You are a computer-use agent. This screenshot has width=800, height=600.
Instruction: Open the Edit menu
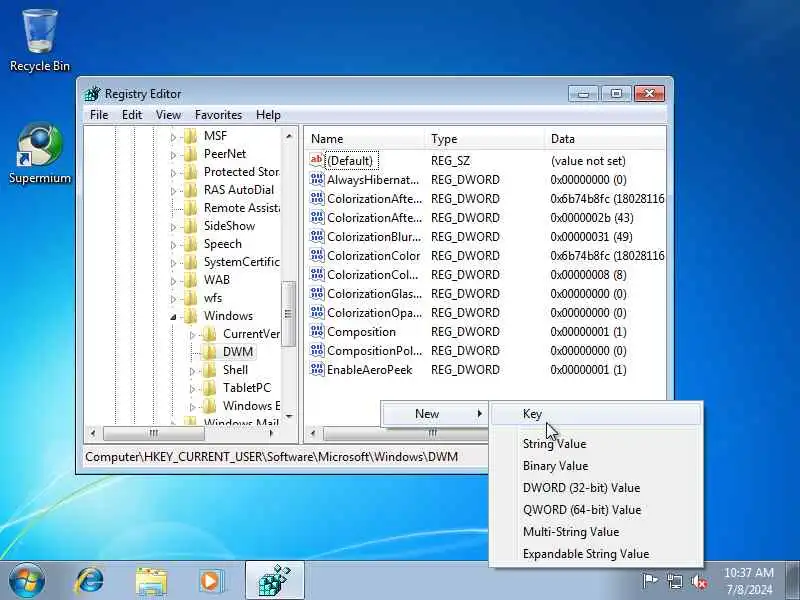(132, 115)
